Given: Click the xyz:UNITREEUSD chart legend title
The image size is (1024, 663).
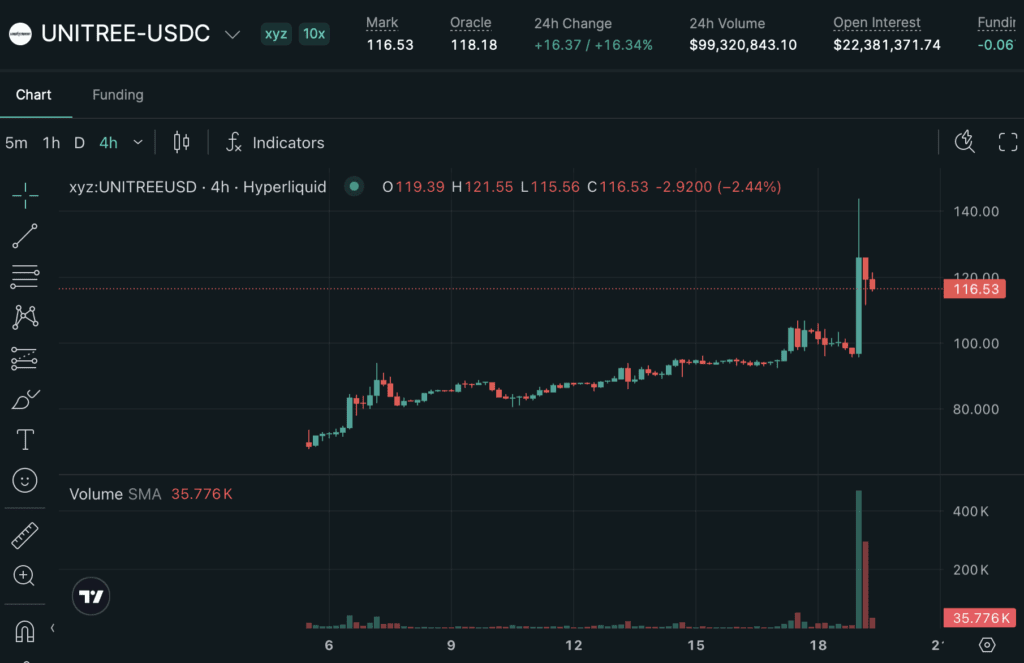Looking at the screenshot, I should (198, 187).
